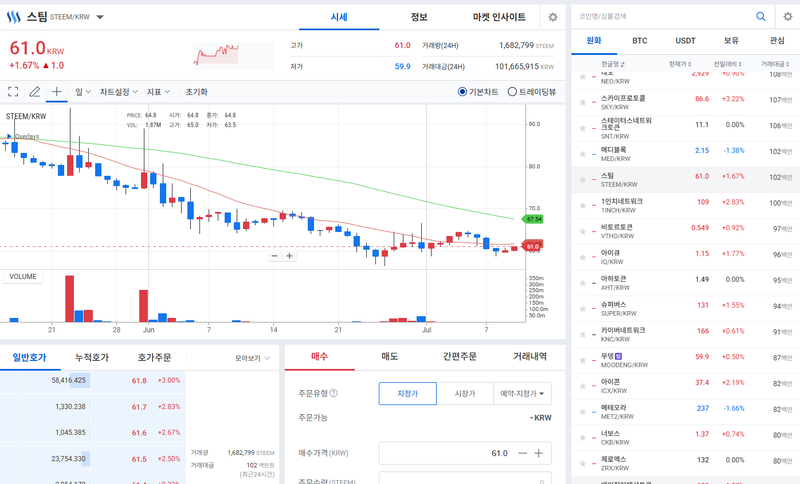The width and height of the screenshot is (800, 484).
Task: Sort list by 전일대비 column
Action: [728, 64]
